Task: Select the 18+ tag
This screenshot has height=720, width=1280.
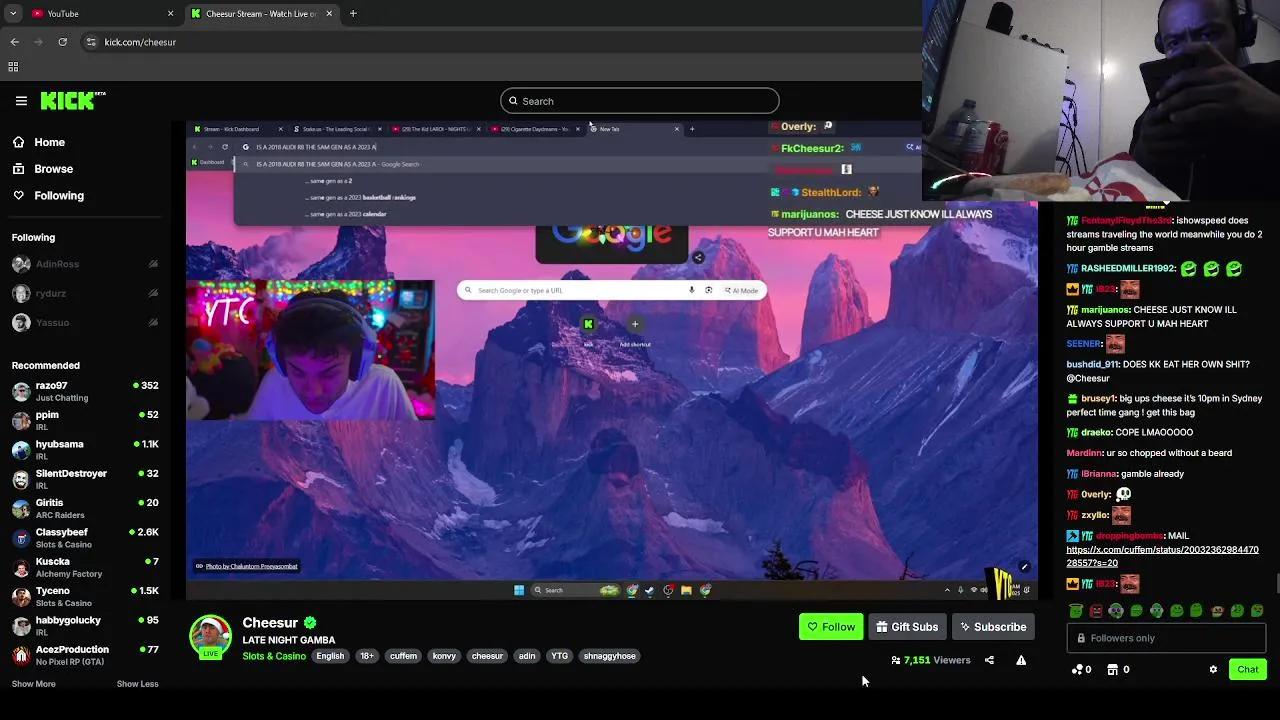Action: pos(367,656)
